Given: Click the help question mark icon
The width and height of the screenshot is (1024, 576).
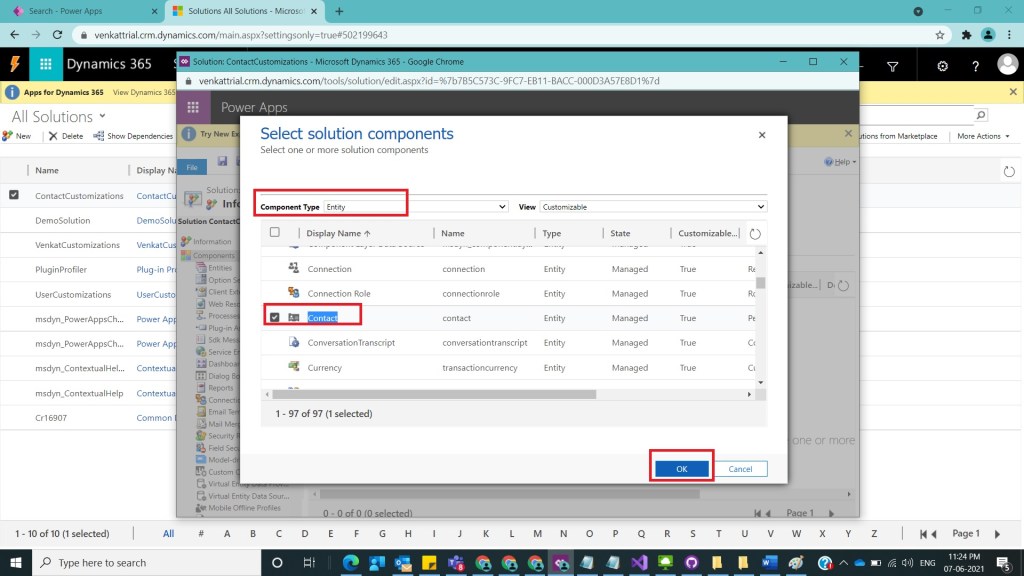Looking at the screenshot, I should (975, 66).
